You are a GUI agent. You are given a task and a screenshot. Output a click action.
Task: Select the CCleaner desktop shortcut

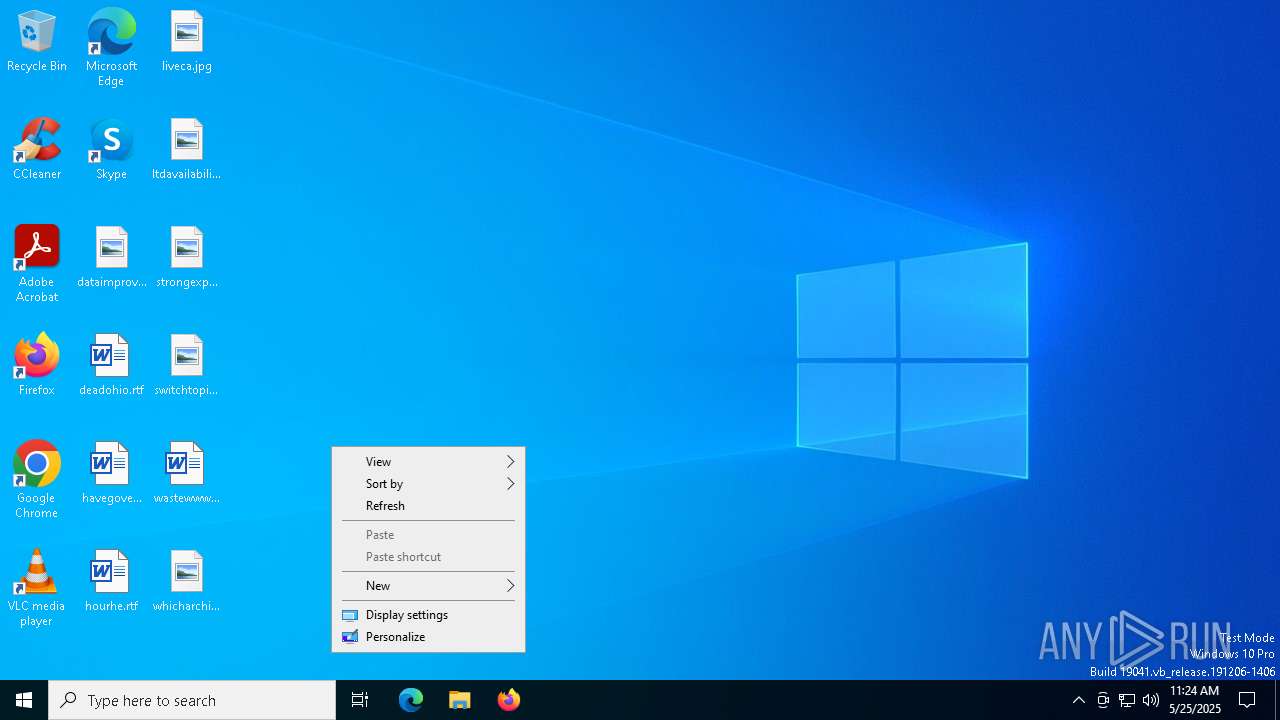[x=37, y=150]
